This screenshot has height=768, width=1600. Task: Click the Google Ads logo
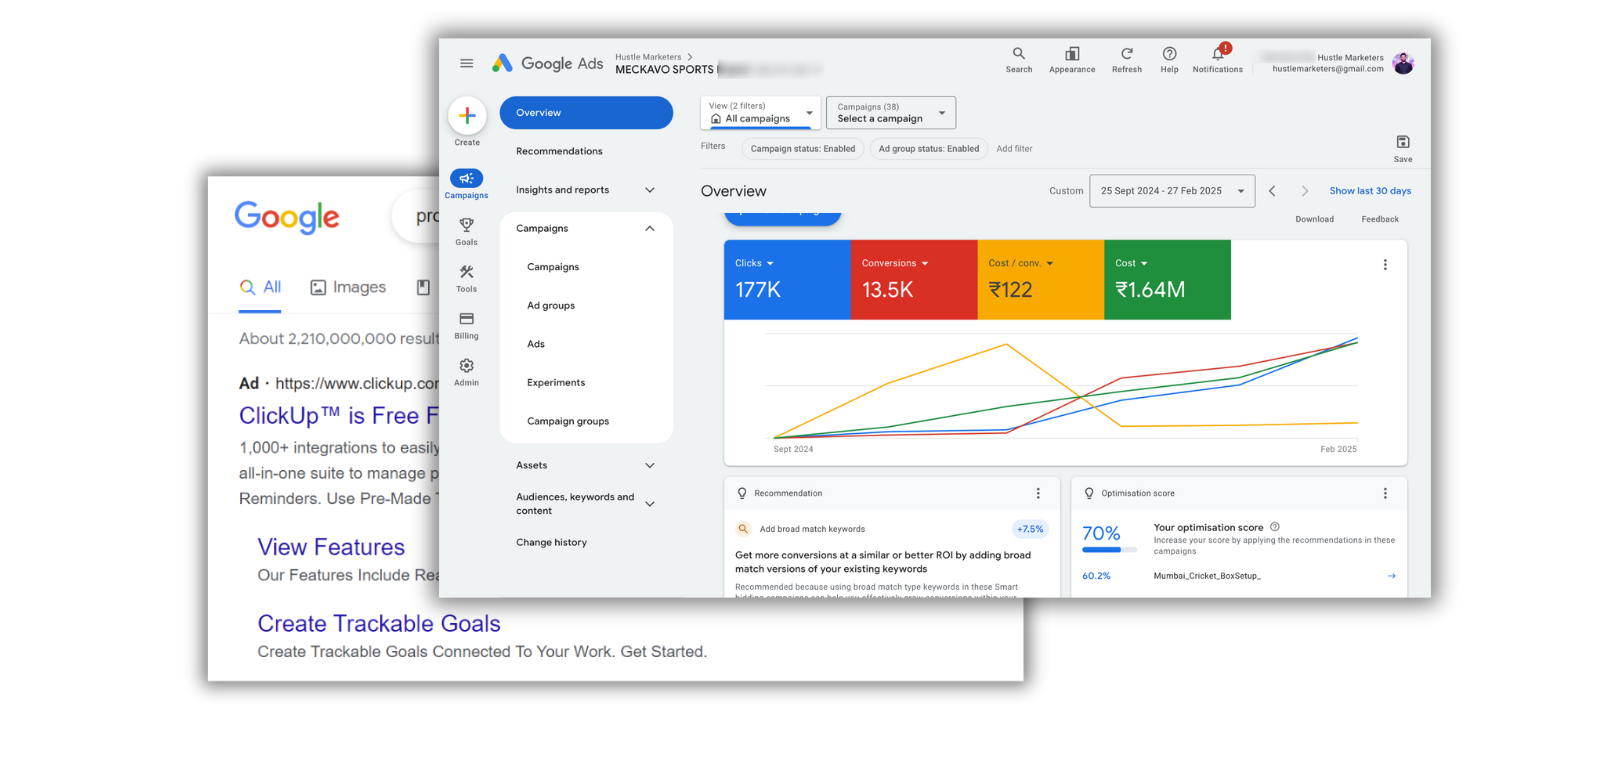pos(547,63)
